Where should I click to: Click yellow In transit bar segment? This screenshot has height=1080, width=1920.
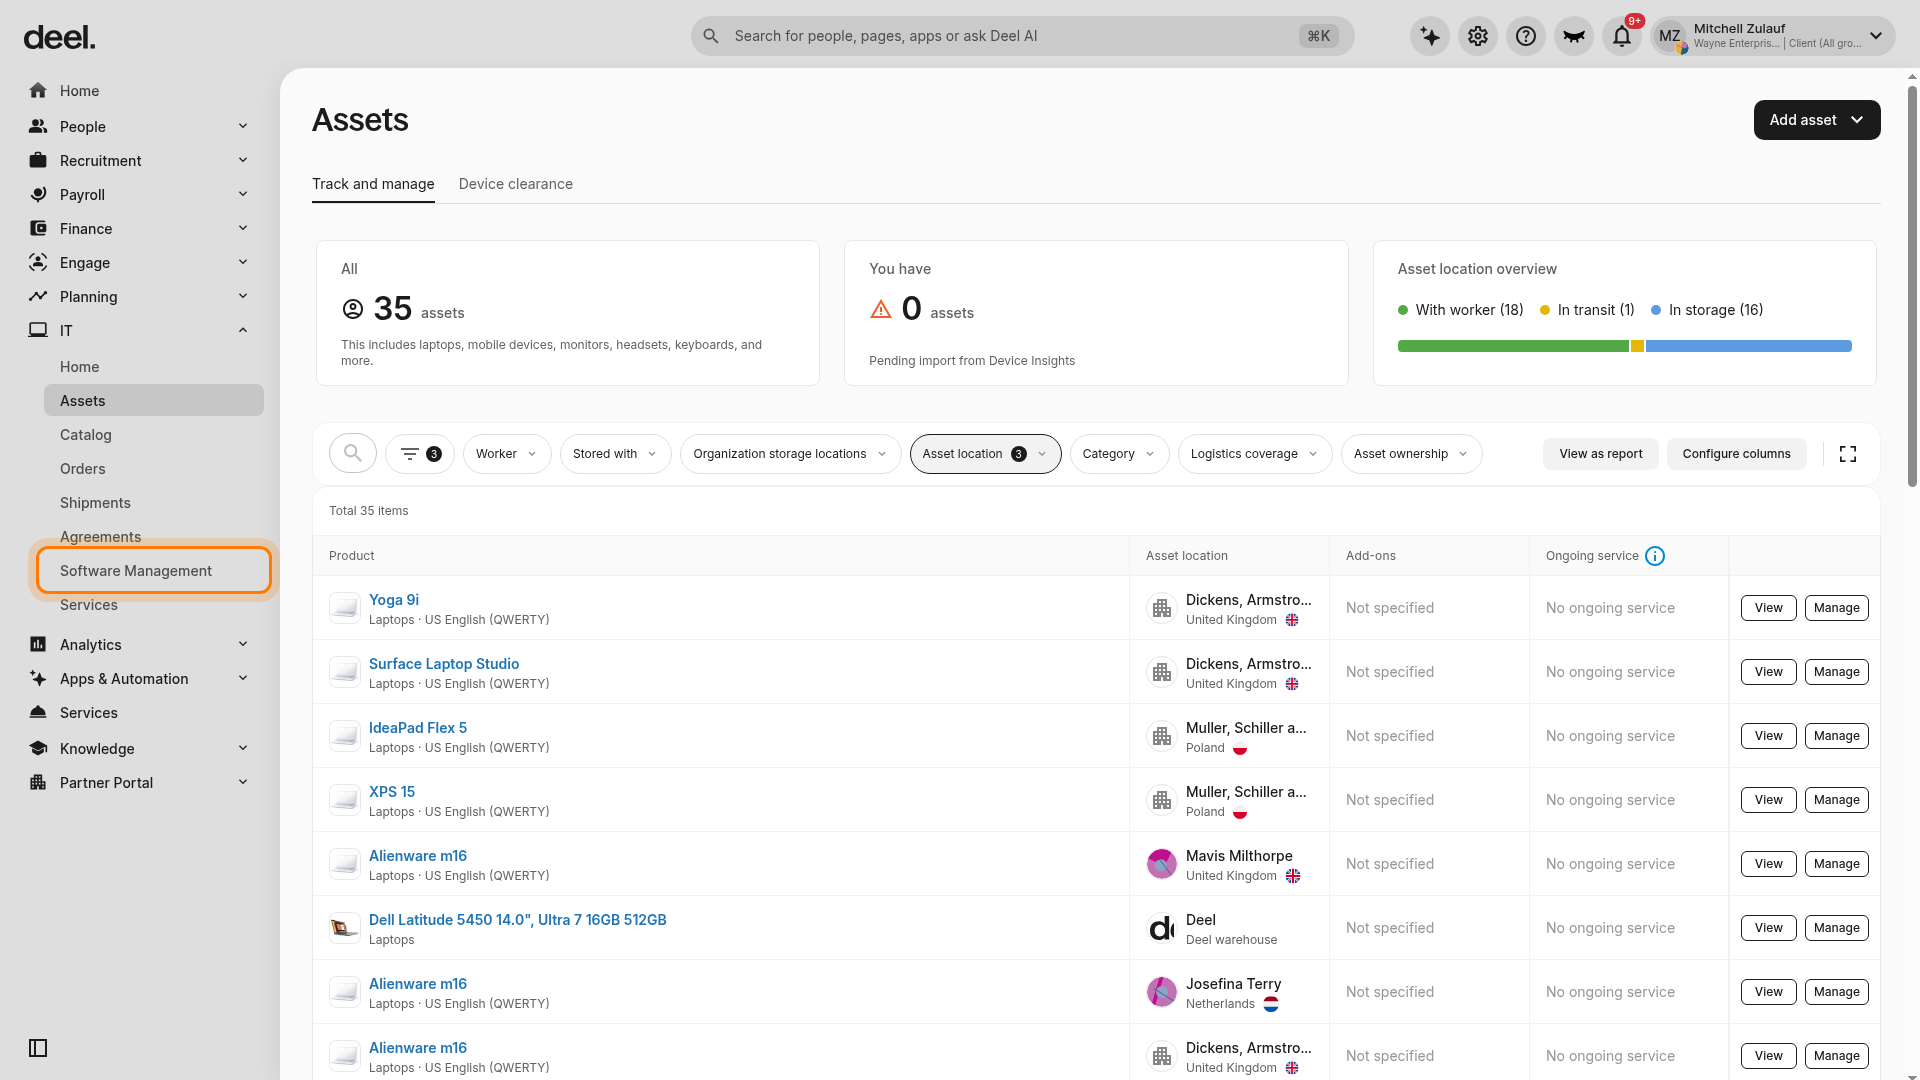tap(1637, 346)
